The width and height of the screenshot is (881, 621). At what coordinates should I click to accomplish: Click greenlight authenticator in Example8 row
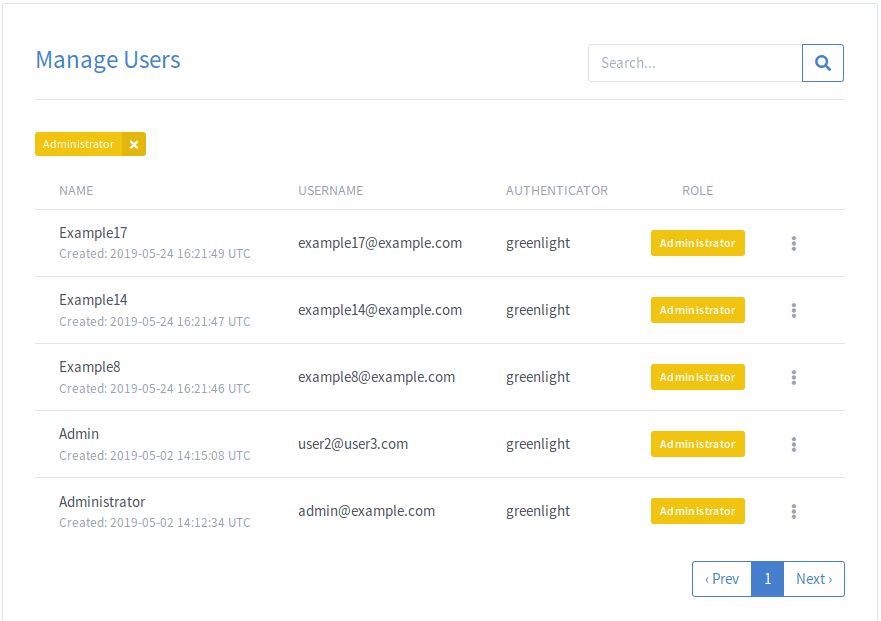538,377
